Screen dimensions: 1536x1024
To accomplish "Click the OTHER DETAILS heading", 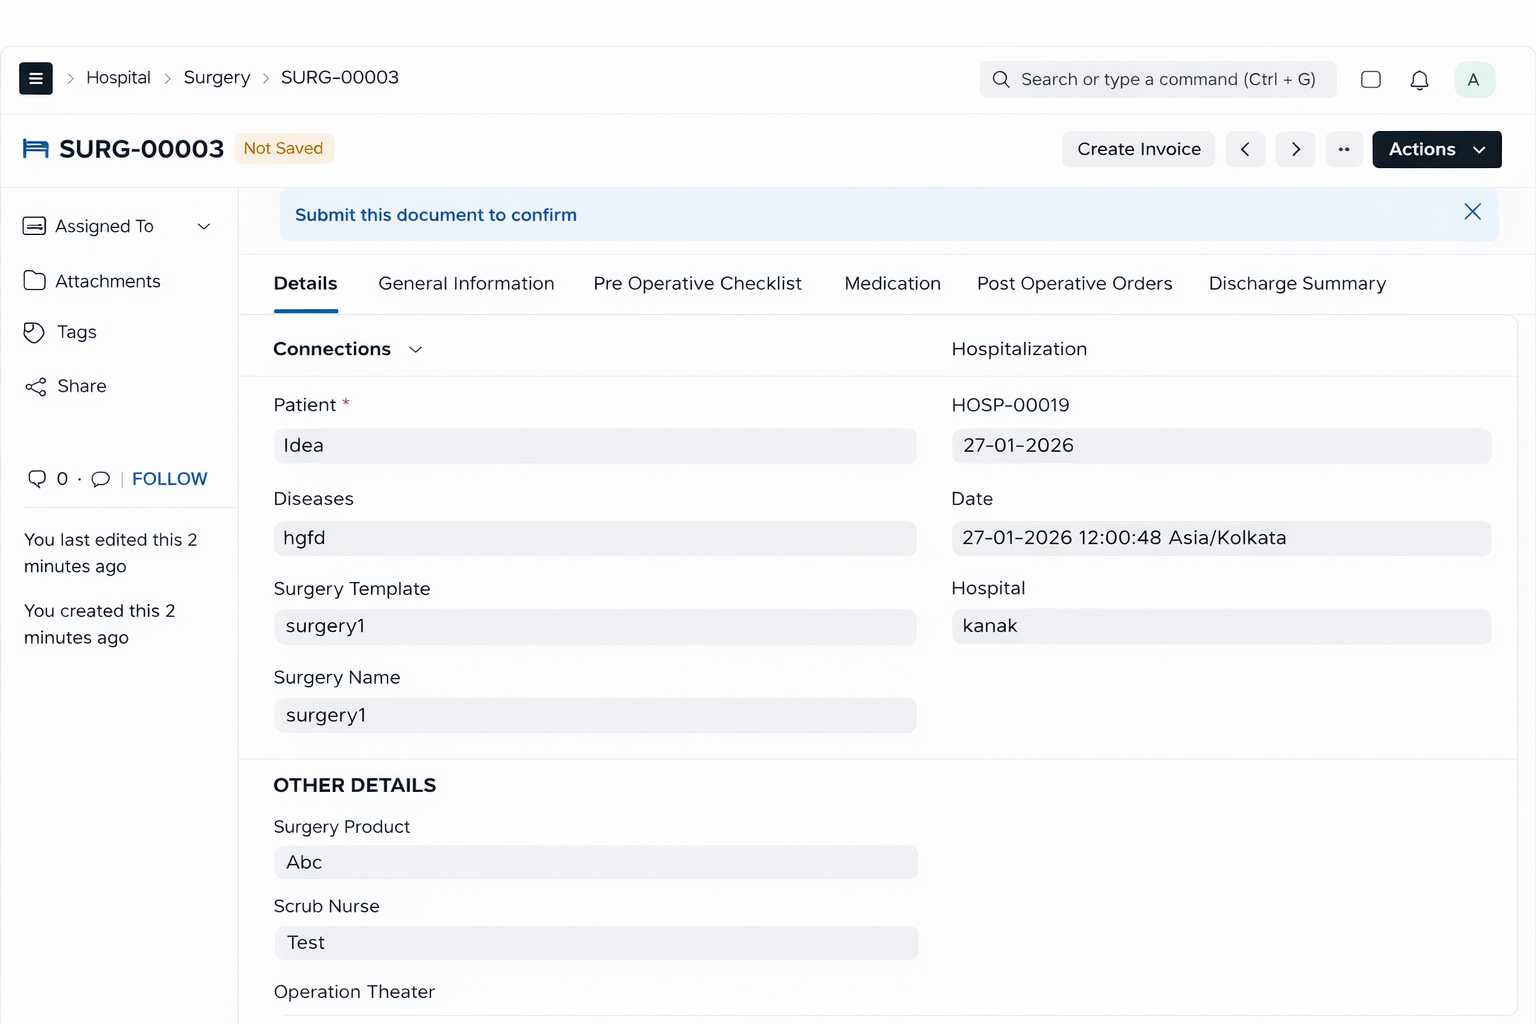I will pyautogui.click(x=355, y=786).
